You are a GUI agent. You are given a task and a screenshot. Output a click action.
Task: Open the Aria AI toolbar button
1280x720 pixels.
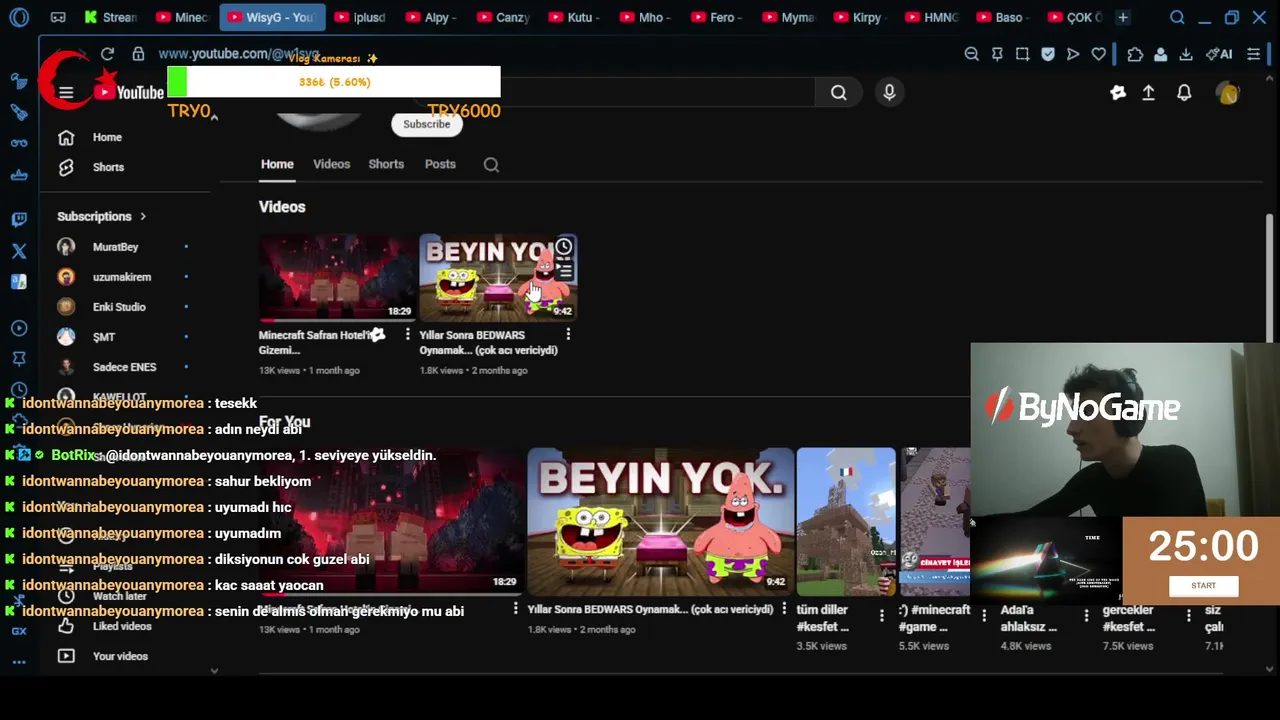click(x=1219, y=54)
